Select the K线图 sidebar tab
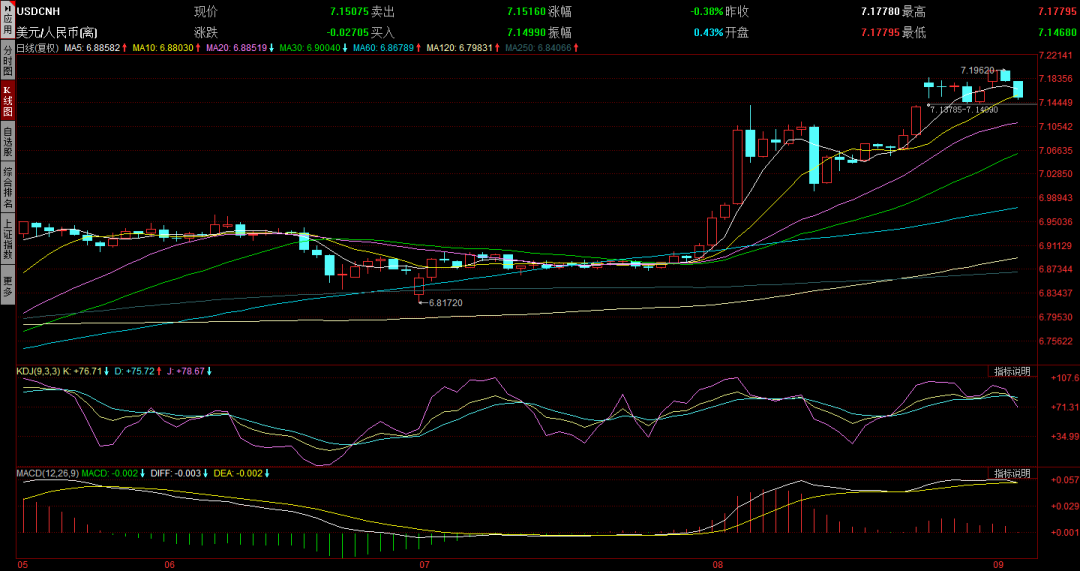The width and height of the screenshot is (1080, 571). 7,101
